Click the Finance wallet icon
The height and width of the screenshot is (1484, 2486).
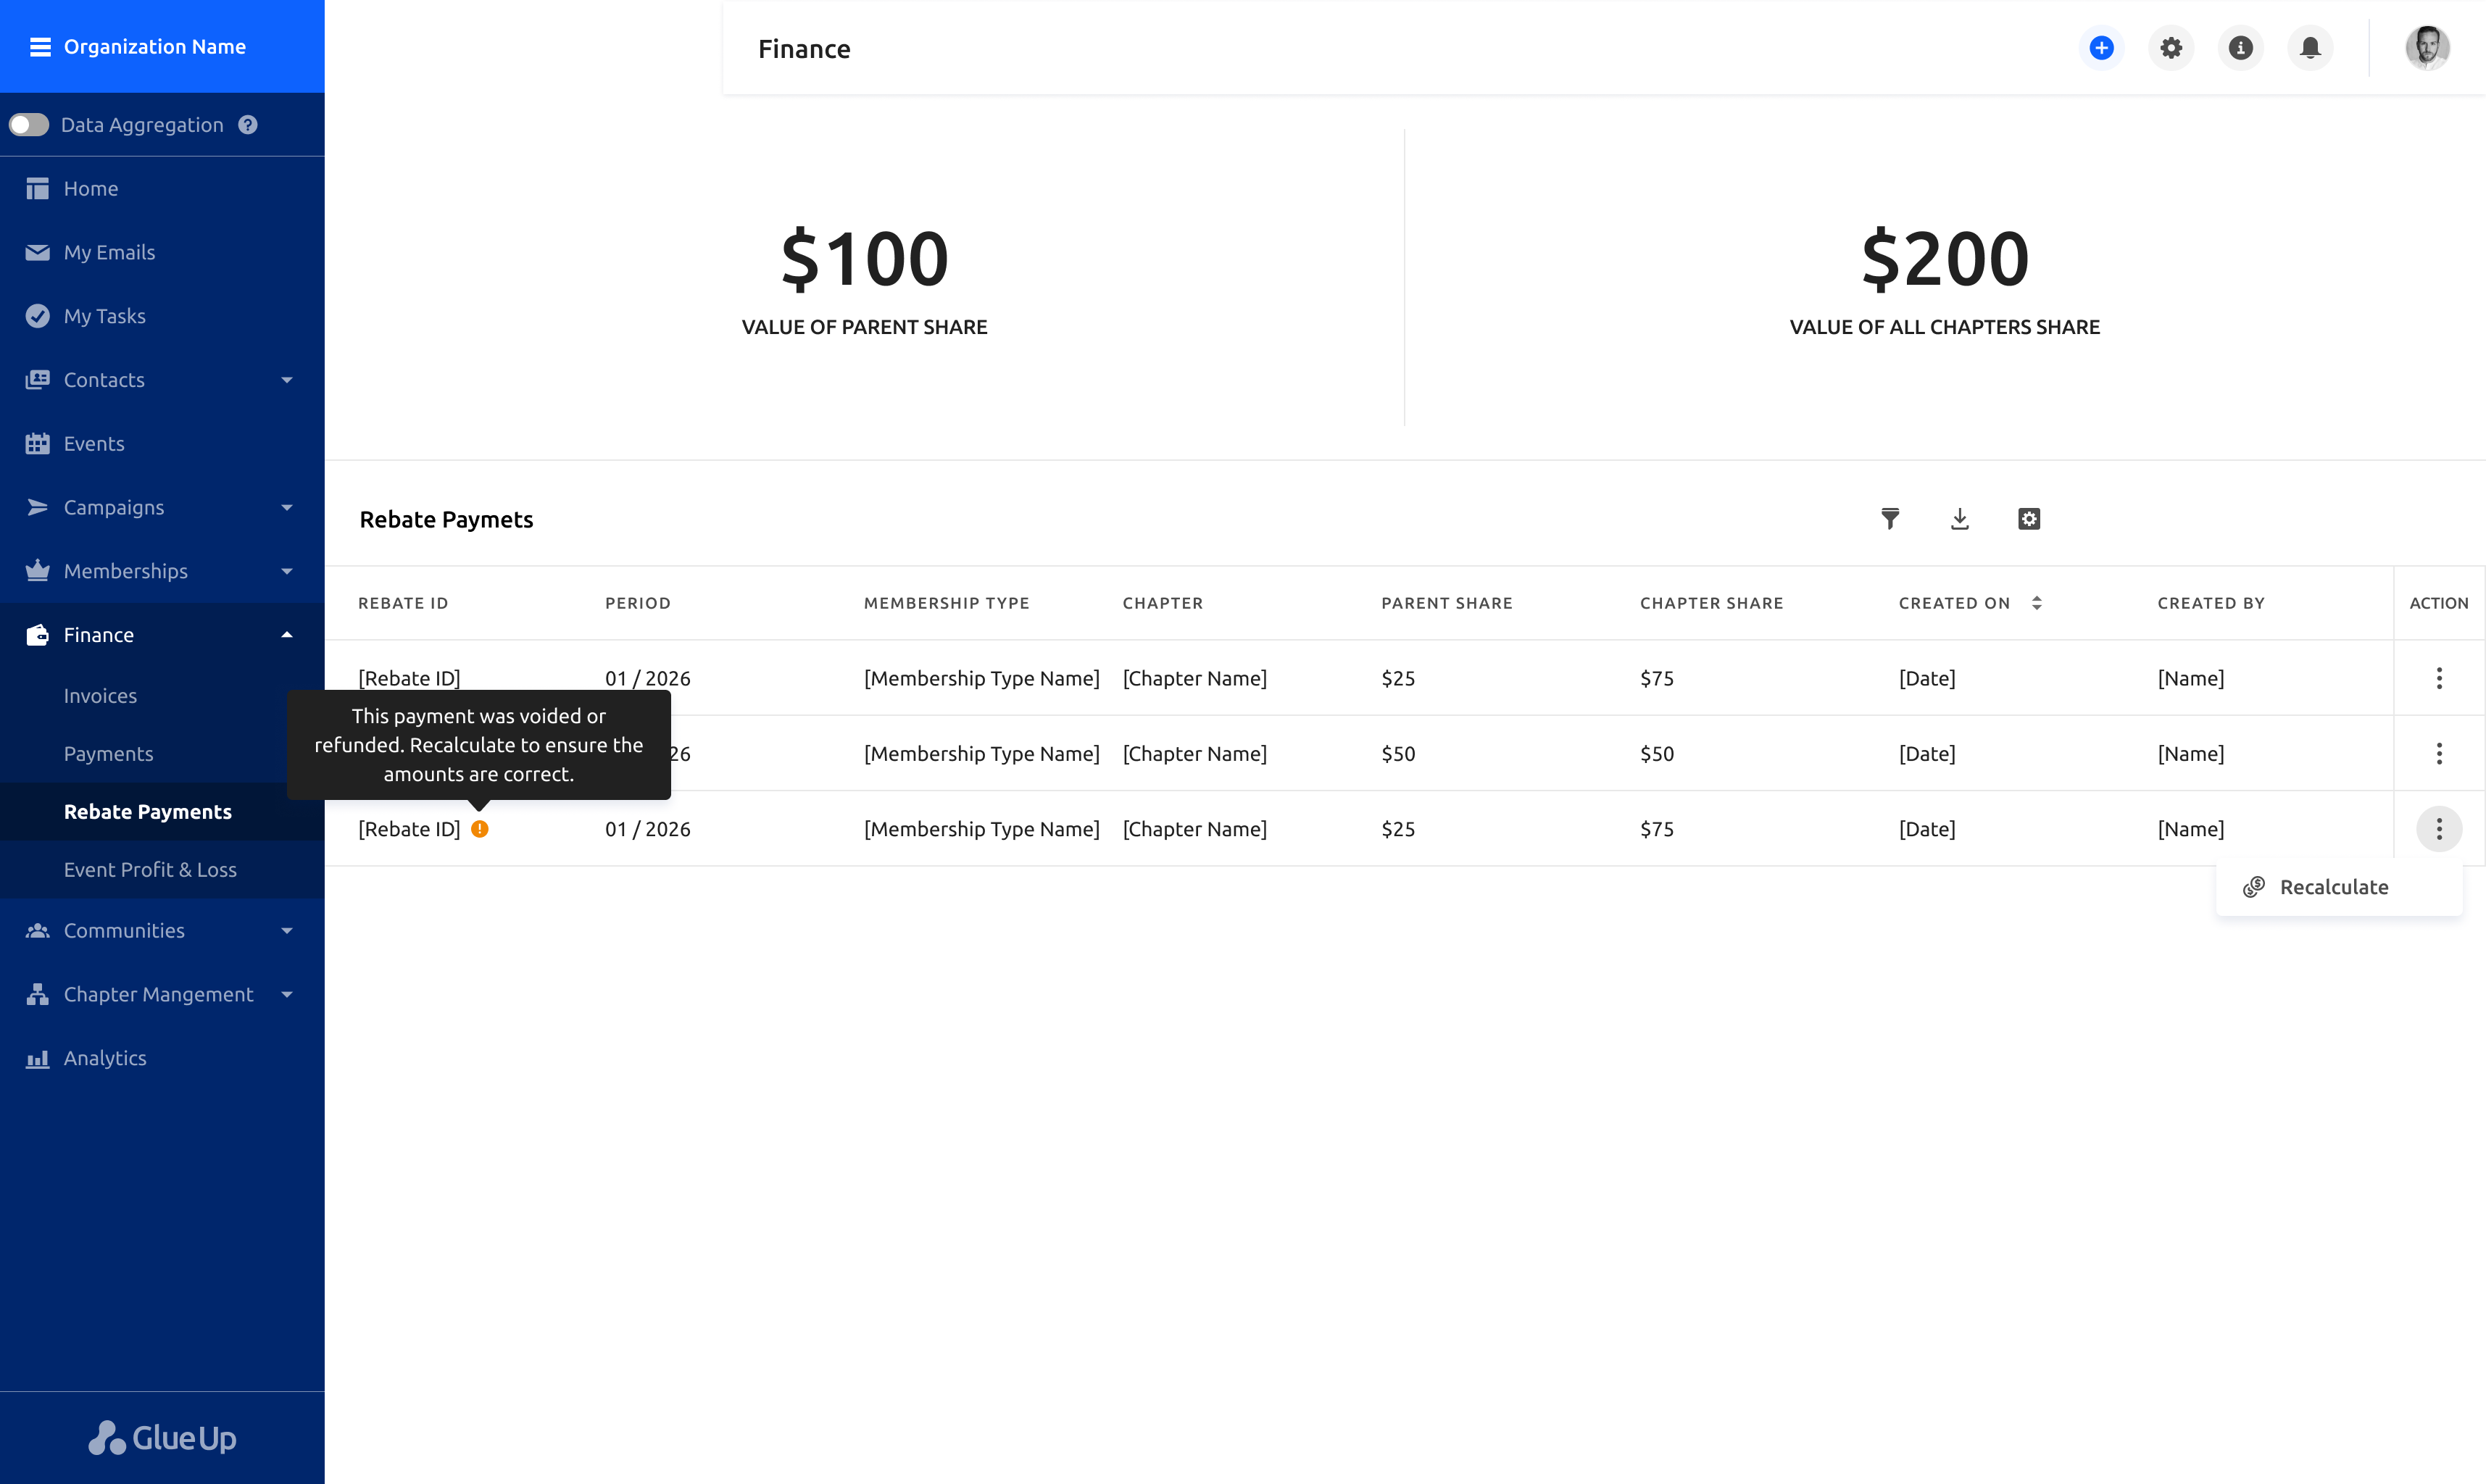pyautogui.click(x=37, y=635)
